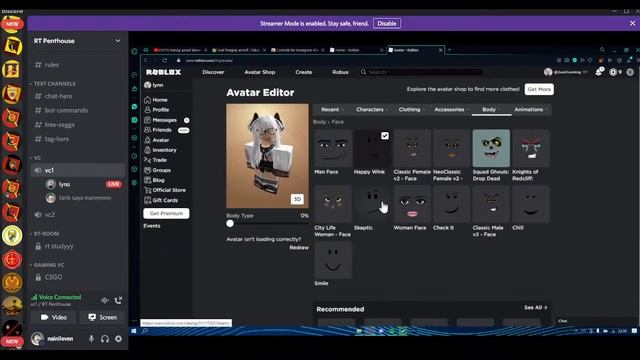Open Robux in Roblox top nav

tap(340, 72)
